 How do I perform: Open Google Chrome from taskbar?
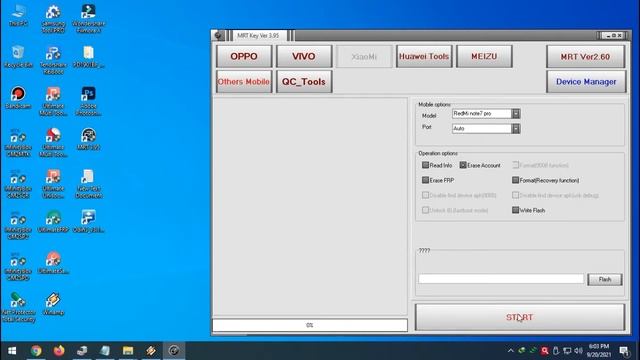[36, 351]
